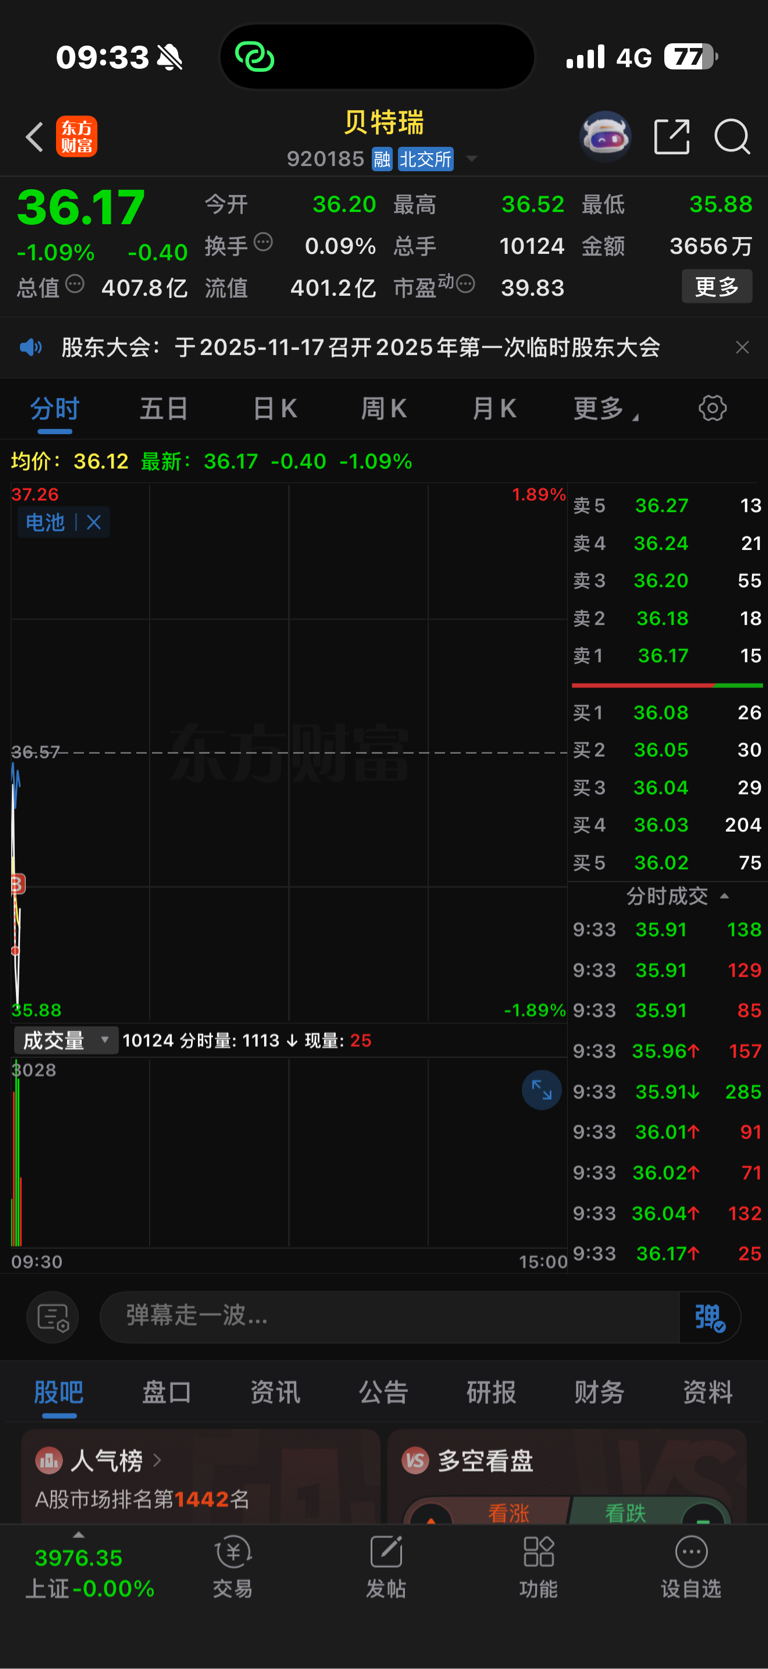Switch to the 月K chart tab
The image size is (768, 1669).
click(x=493, y=409)
